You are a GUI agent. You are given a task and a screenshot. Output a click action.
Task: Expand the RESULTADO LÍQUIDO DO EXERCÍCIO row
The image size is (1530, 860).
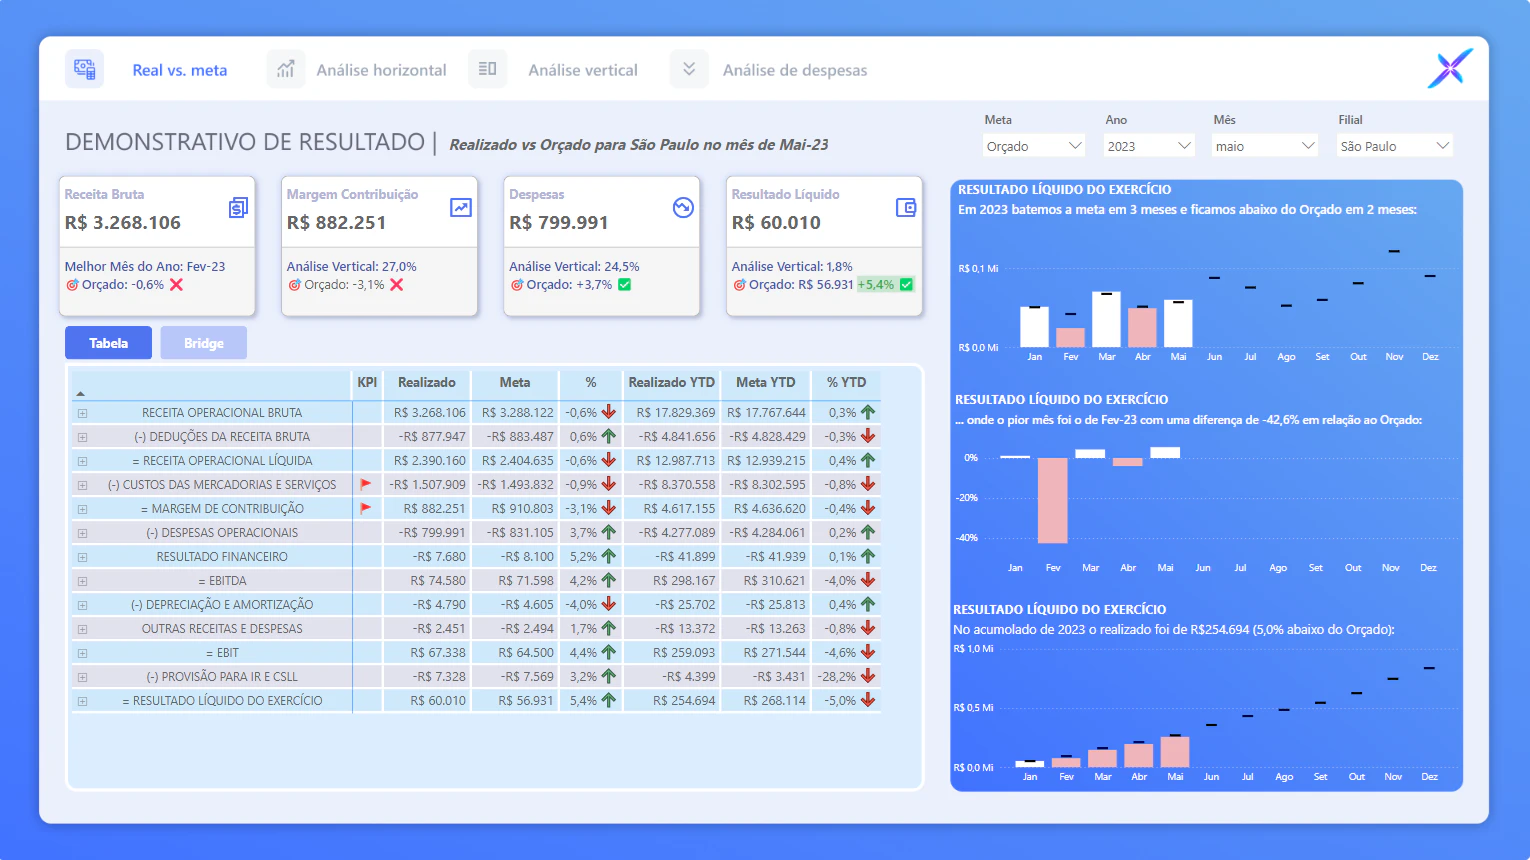[x=82, y=701]
